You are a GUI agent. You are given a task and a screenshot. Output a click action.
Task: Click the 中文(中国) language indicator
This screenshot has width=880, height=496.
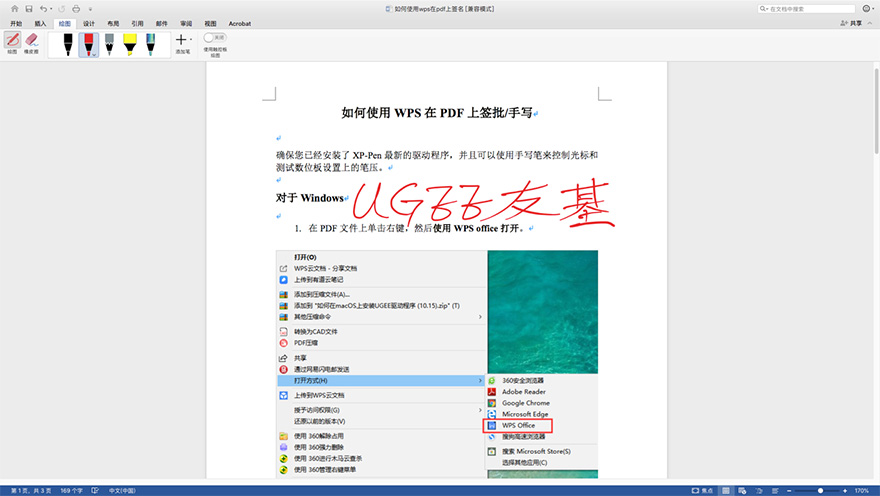(x=122, y=490)
